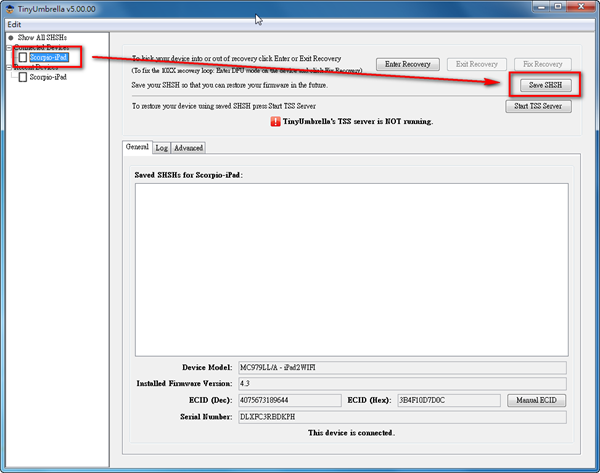
Task: Click the Enter Recovery button
Action: (x=408, y=64)
